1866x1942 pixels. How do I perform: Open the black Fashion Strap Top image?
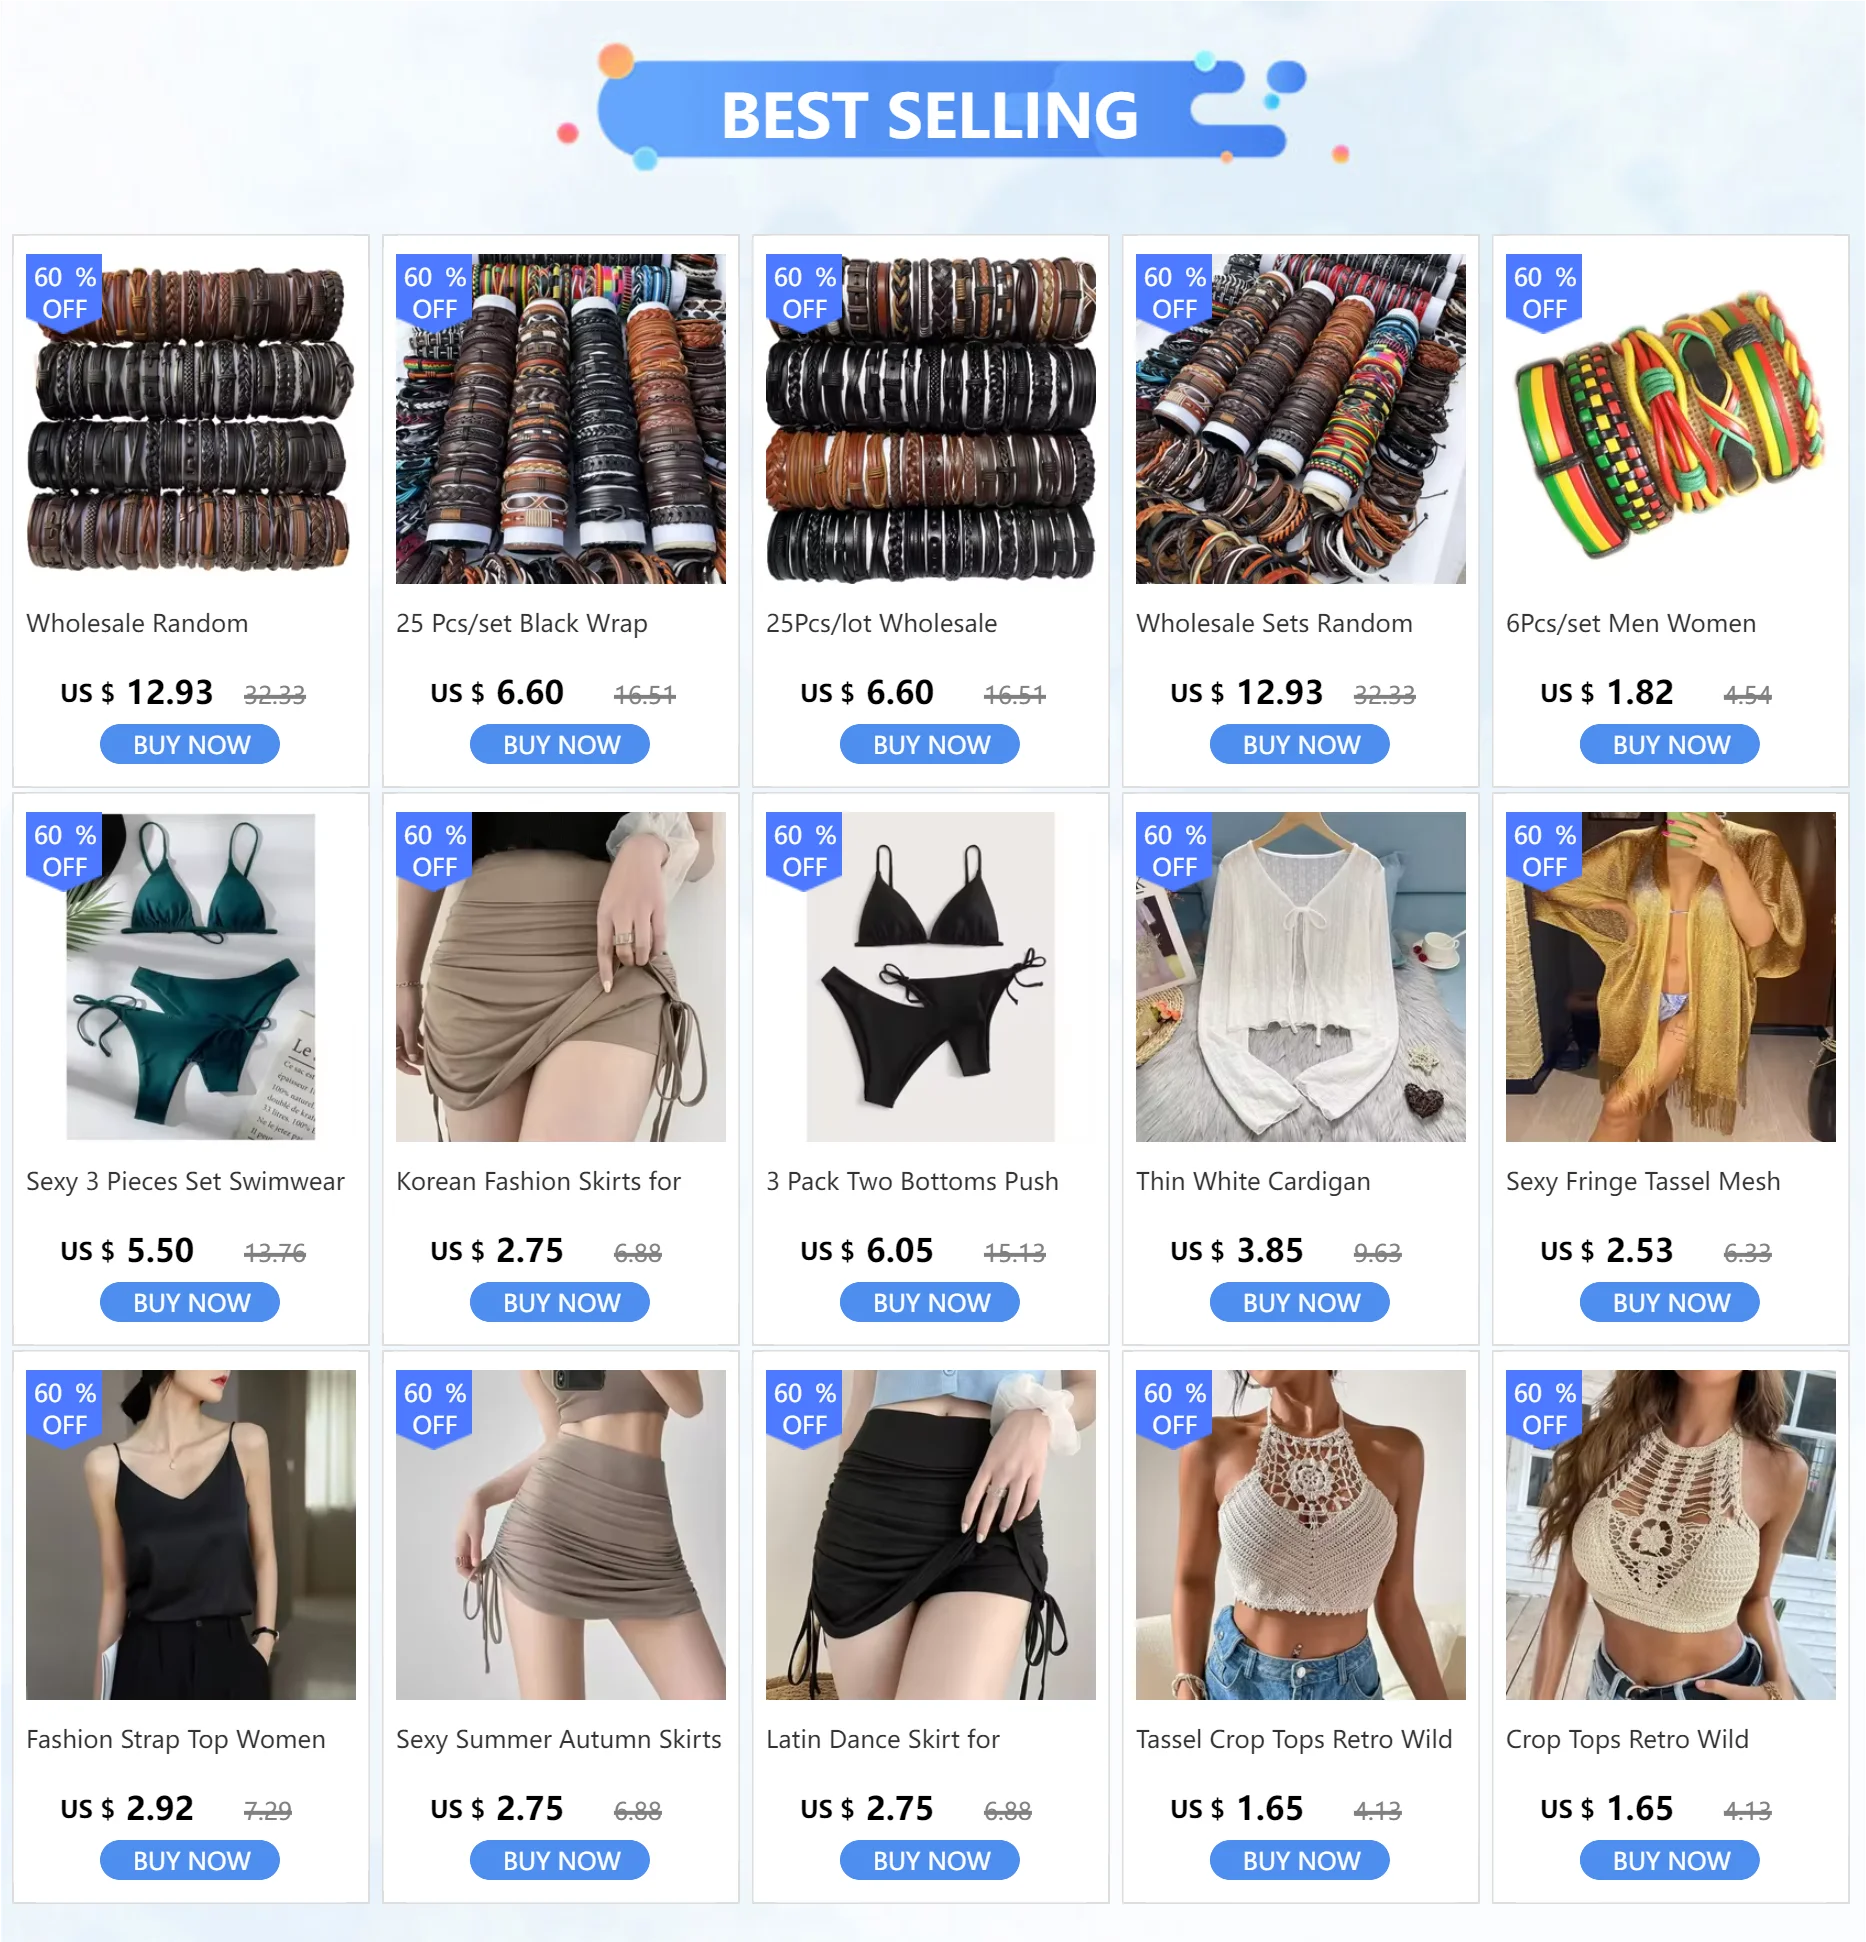(190, 1534)
